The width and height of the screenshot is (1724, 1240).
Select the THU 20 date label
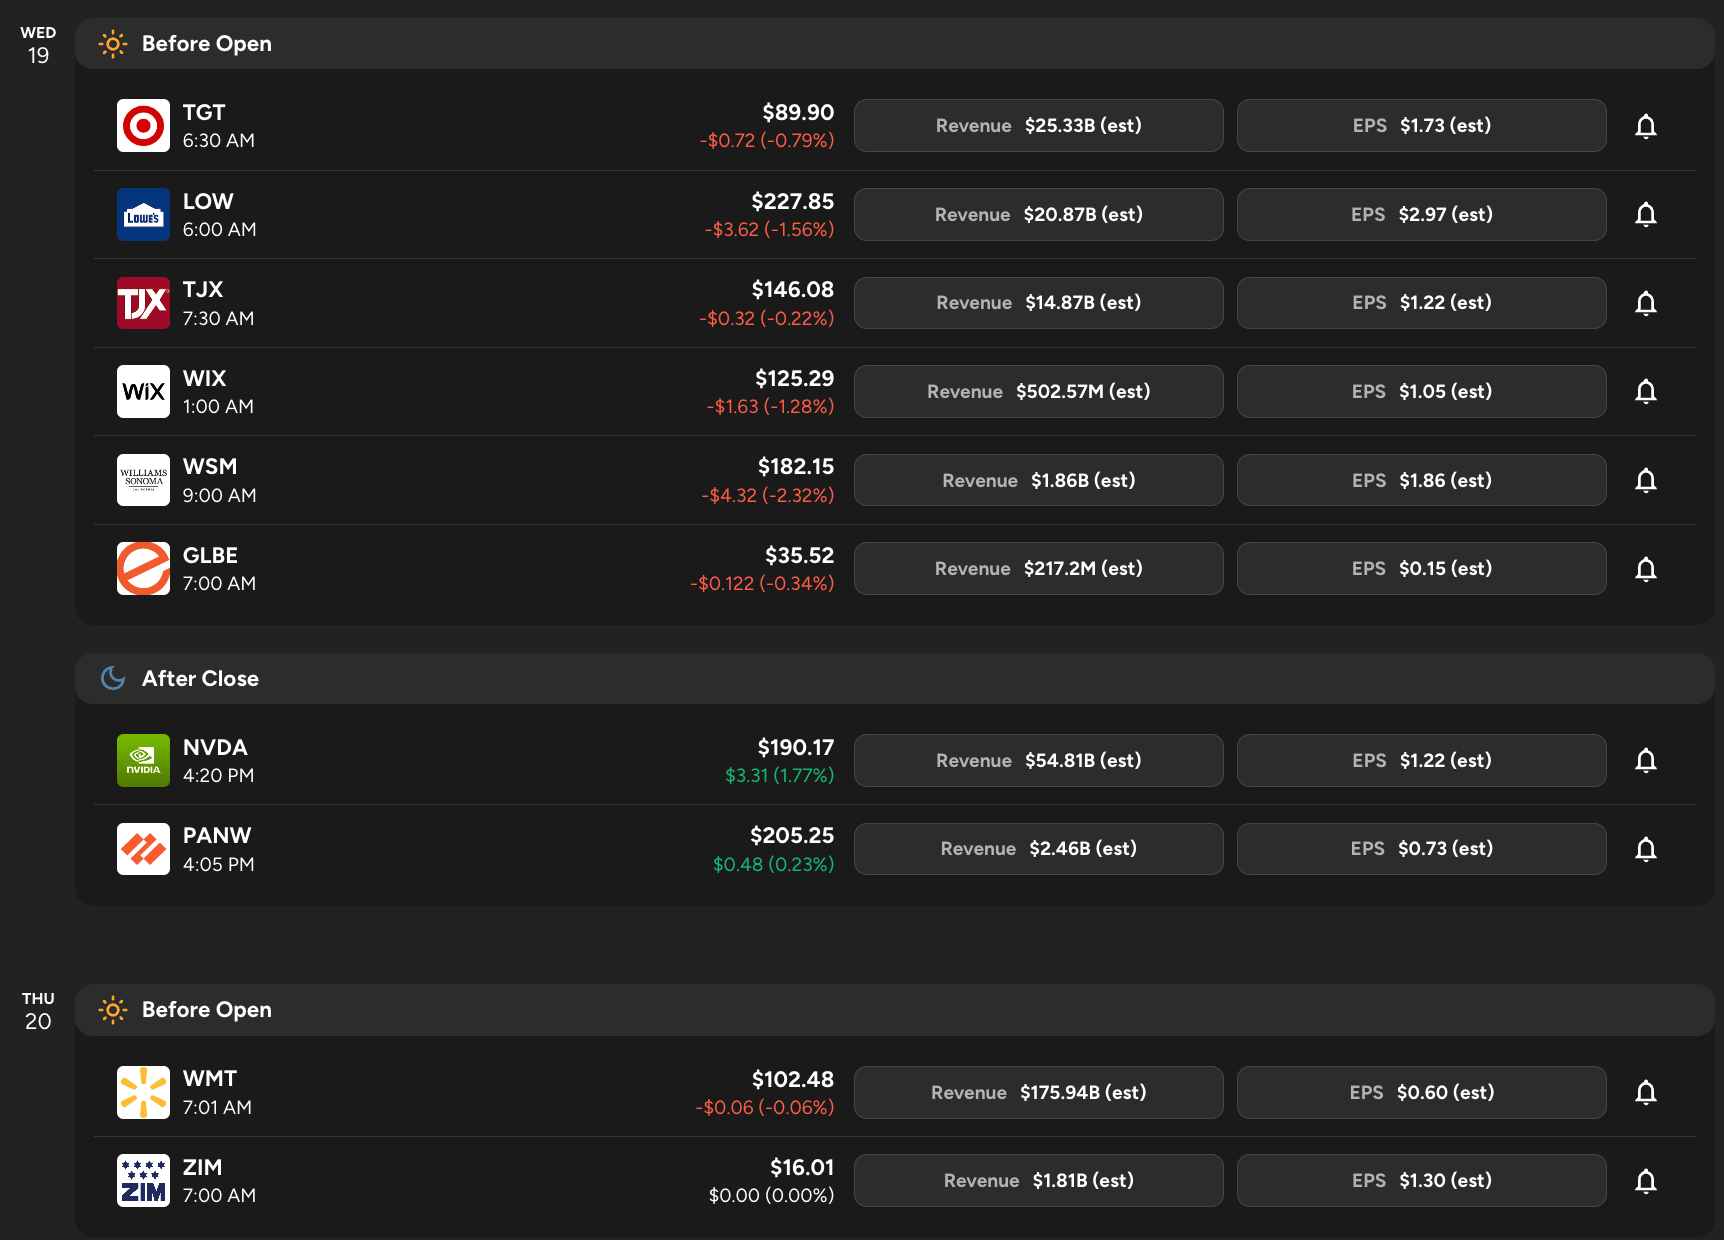(38, 1011)
